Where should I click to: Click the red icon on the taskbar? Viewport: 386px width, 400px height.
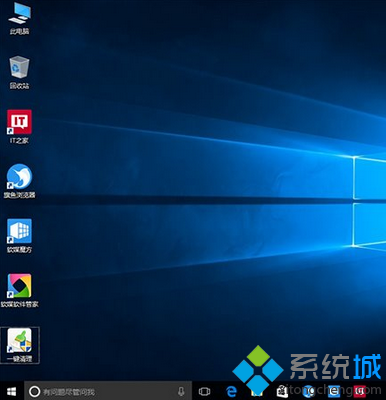coord(360,391)
